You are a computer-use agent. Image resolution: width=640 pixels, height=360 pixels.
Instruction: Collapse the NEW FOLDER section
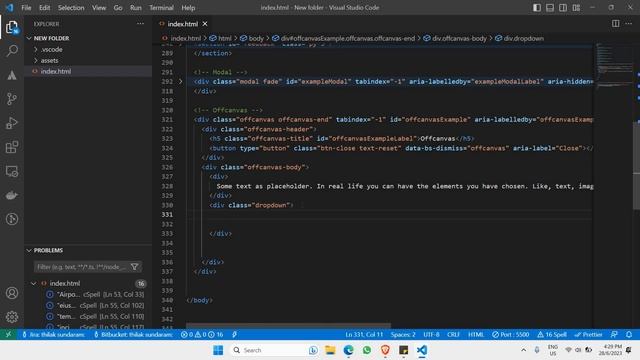click(x=51, y=38)
